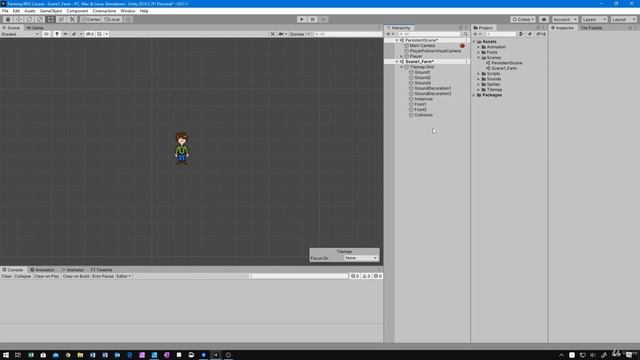Expand the Animation folder

pyautogui.click(x=478, y=47)
